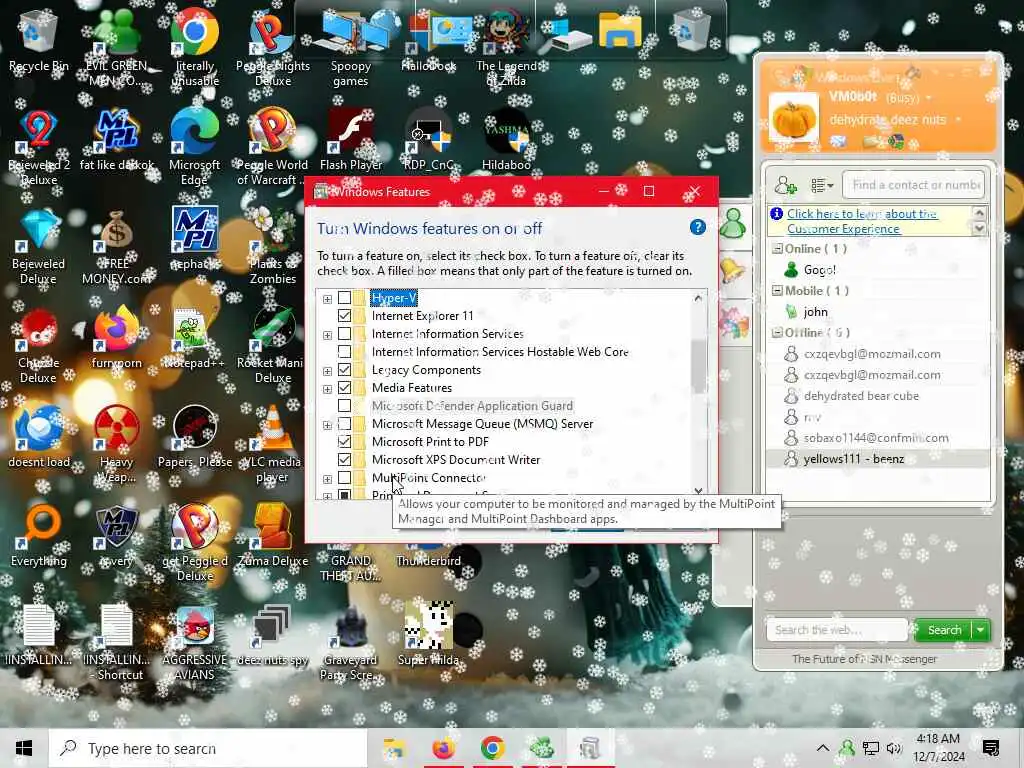
Task: Open Plants vs Zombies shortcut
Action: 272,246
